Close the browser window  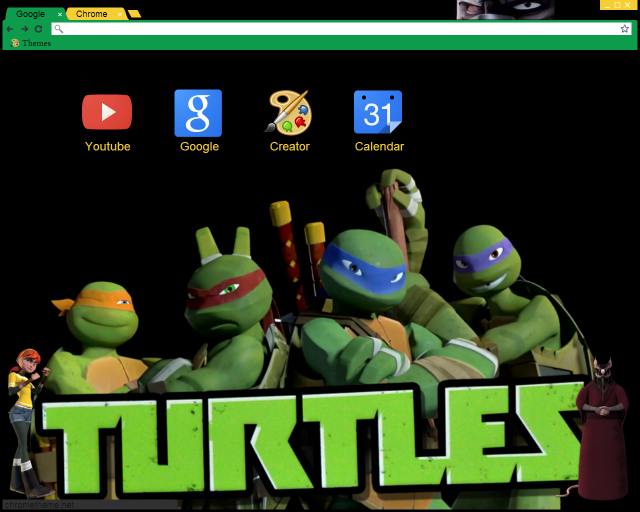coord(628,5)
